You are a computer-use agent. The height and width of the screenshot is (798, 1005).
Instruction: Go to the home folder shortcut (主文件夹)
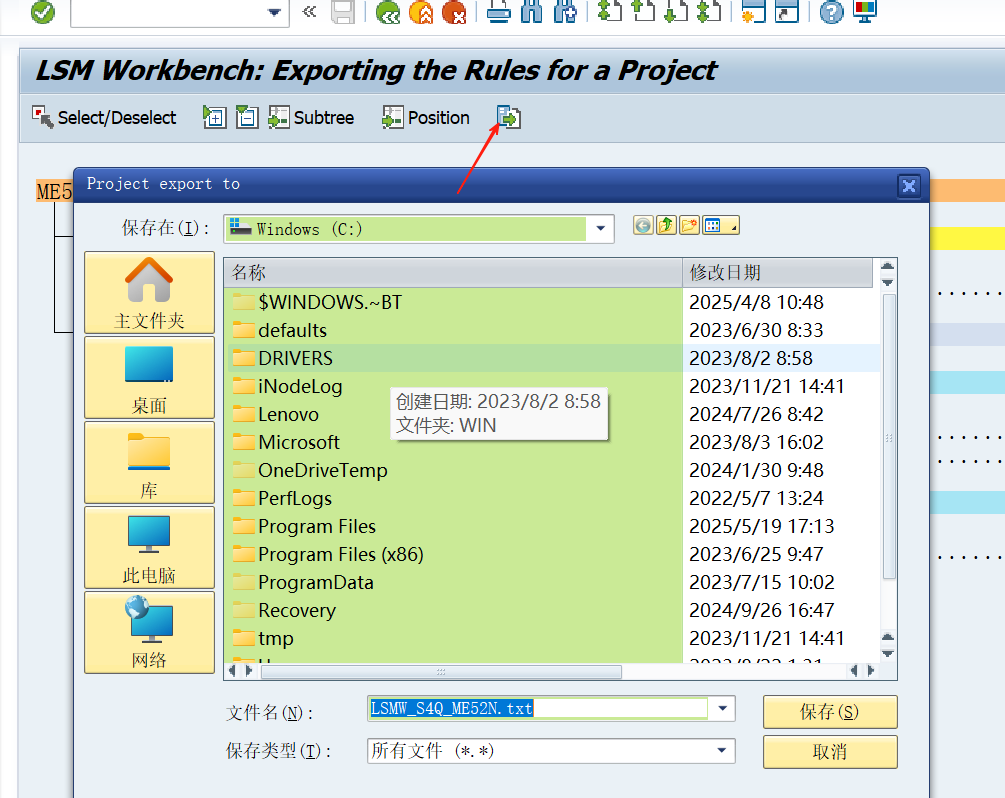point(149,292)
